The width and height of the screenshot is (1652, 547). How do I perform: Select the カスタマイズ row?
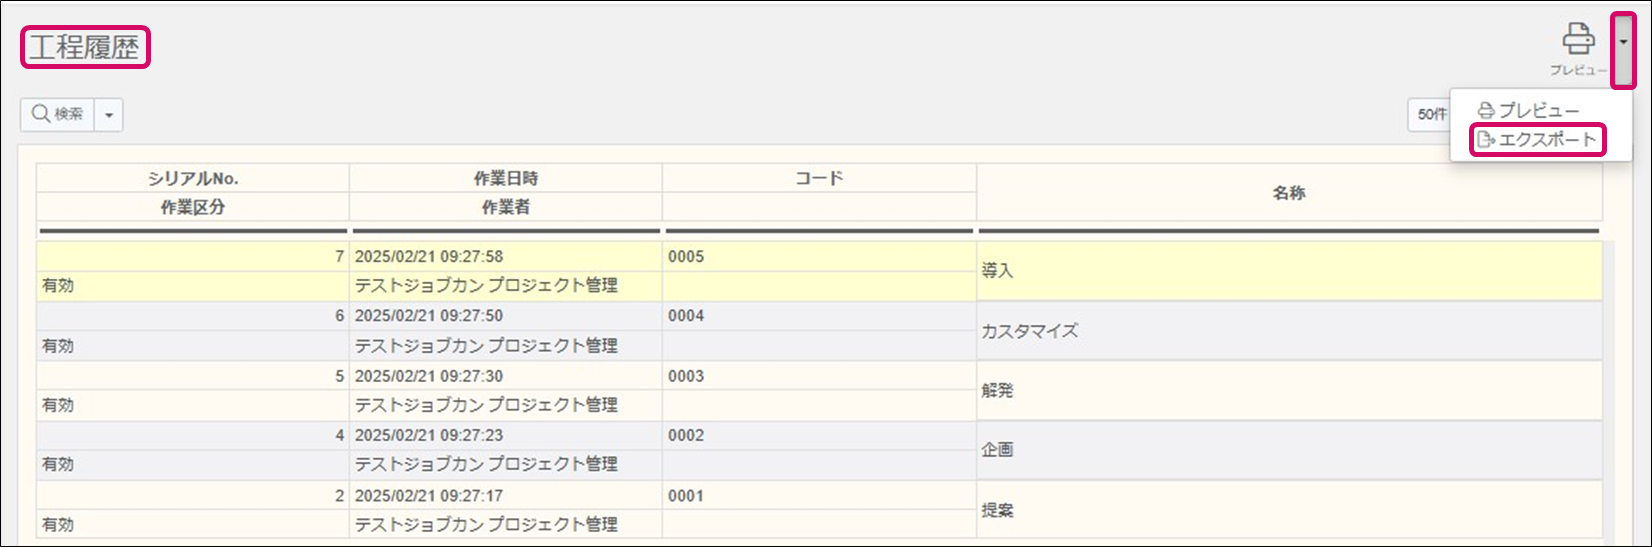[1029, 331]
